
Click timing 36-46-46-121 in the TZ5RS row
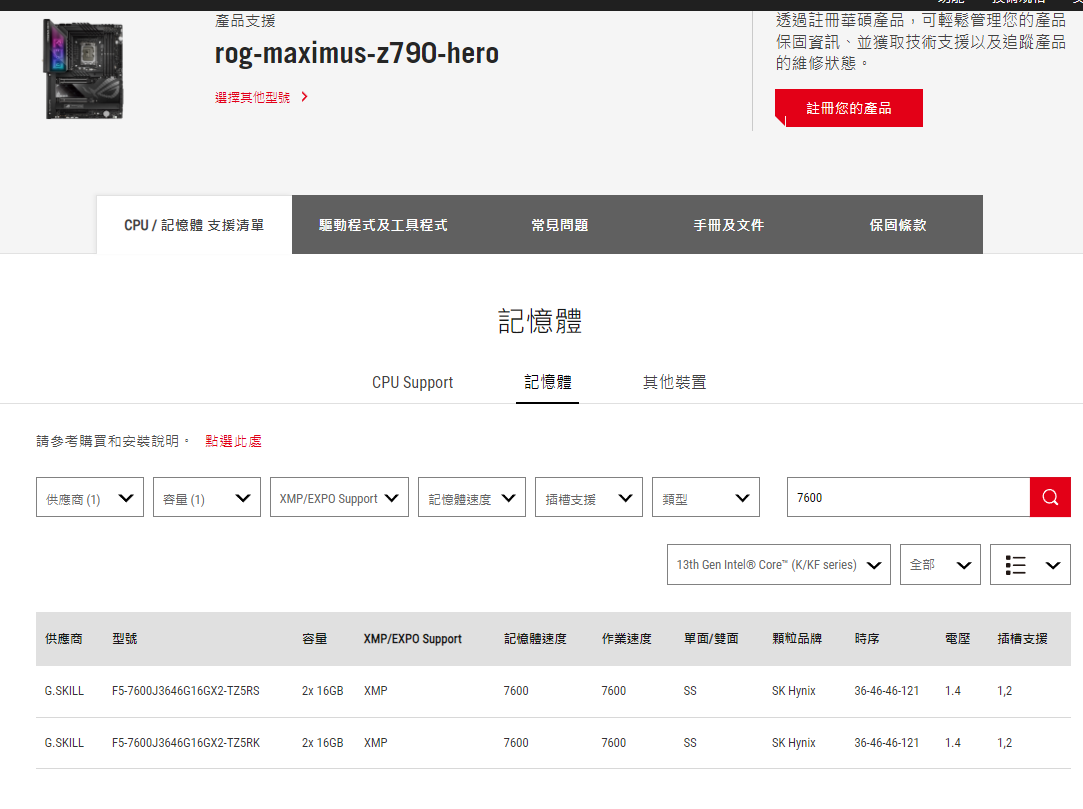[887, 691]
